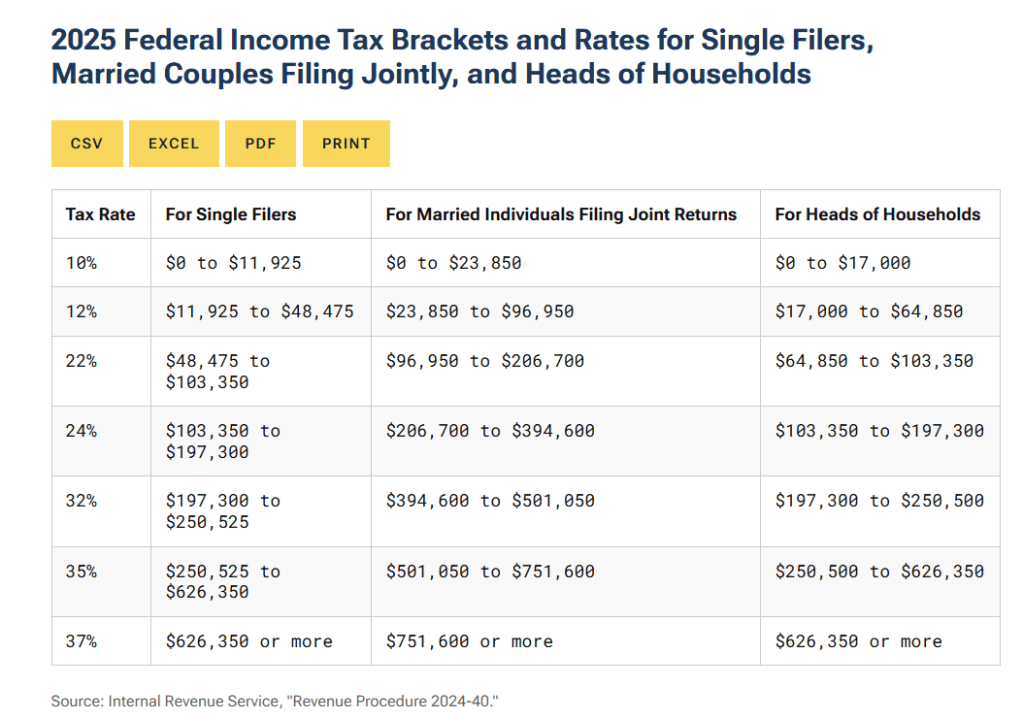Click the $0 to $11,925 cell
This screenshot has width=1023, height=720.
pos(233,263)
